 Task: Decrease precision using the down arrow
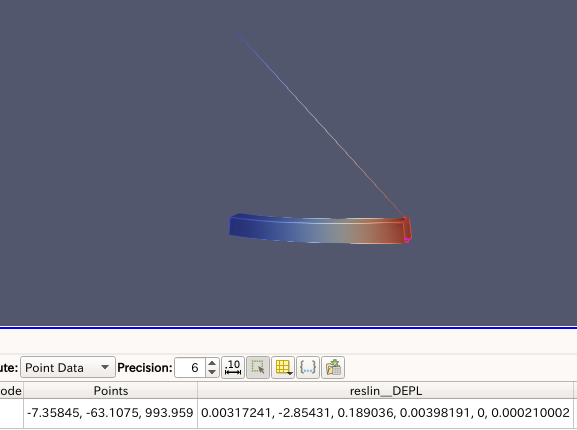click(212, 372)
